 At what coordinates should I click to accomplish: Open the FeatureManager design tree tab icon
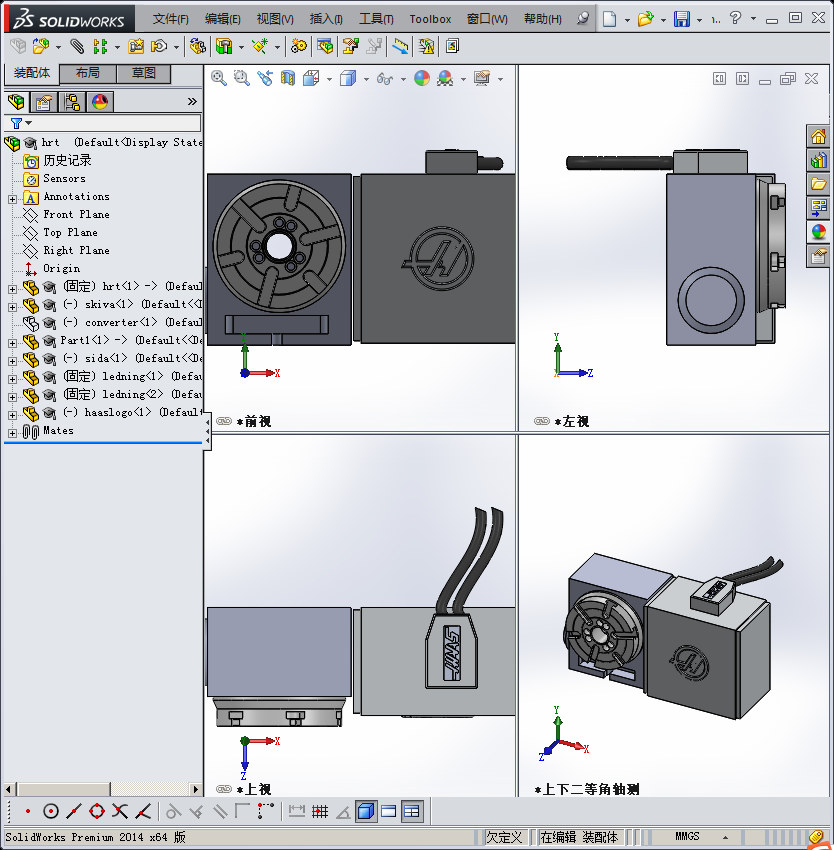[16, 102]
